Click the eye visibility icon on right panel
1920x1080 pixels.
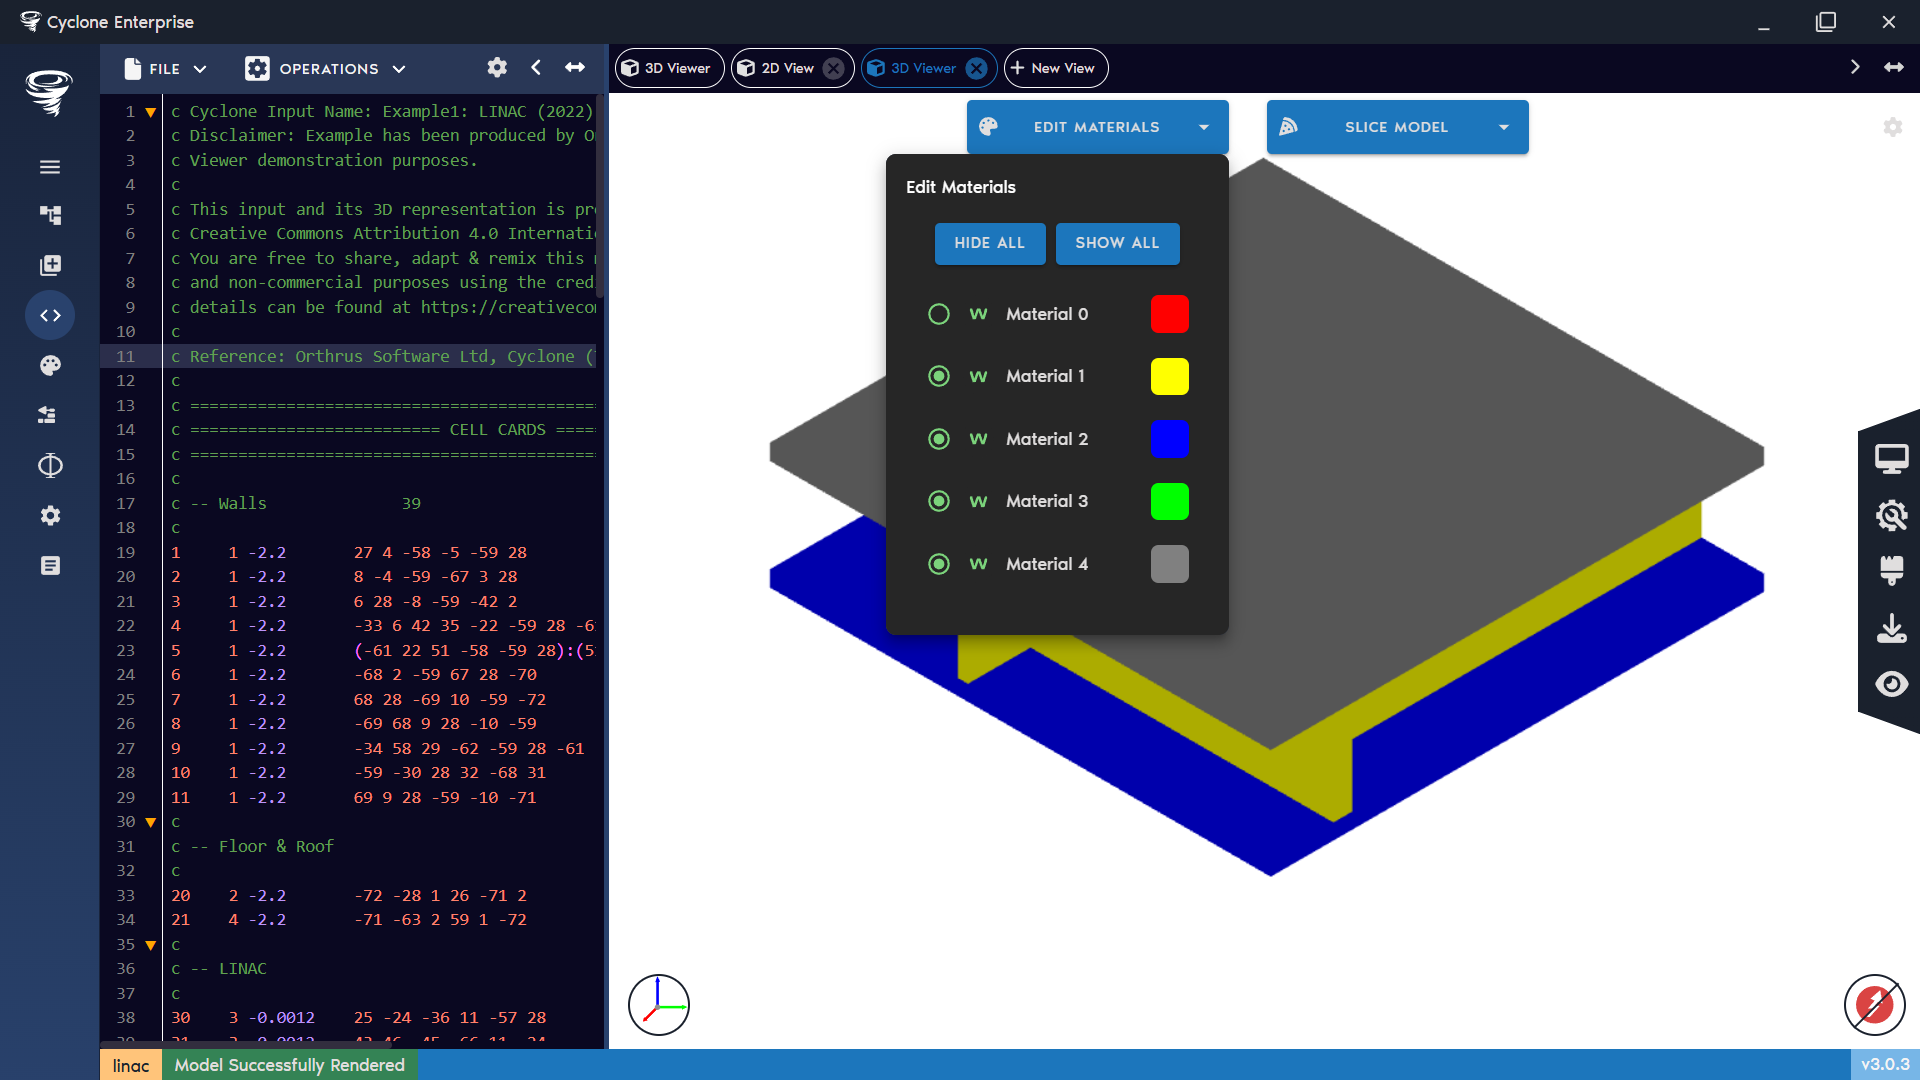pyautogui.click(x=1892, y=684)
